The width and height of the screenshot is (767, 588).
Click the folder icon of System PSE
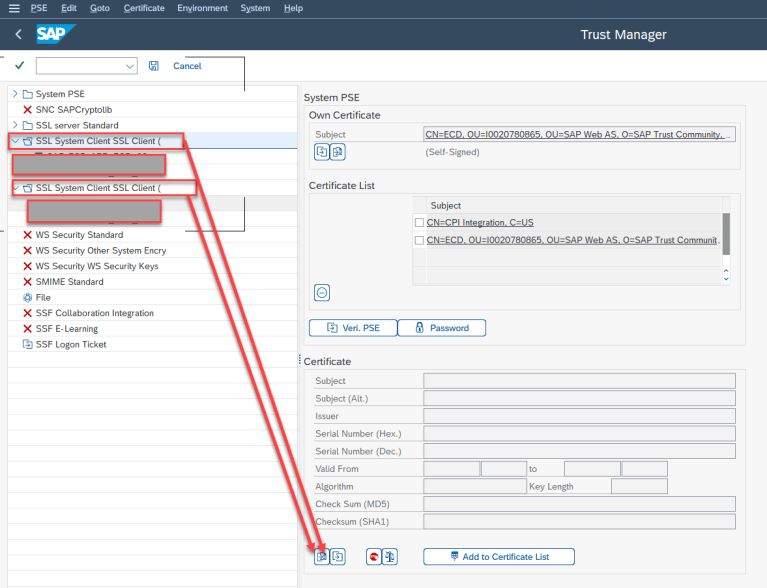click(x=28, y=94)
